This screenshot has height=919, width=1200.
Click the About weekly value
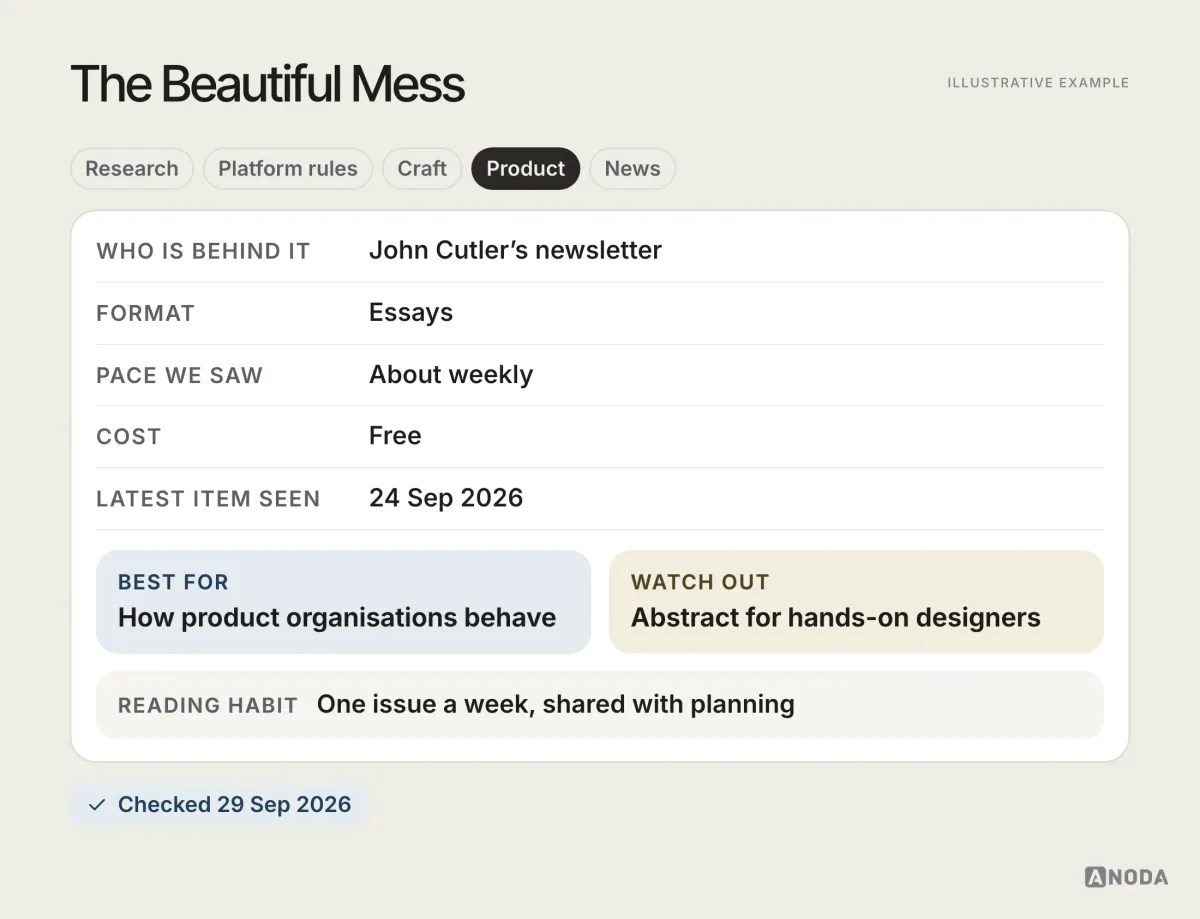coord(451,375)
